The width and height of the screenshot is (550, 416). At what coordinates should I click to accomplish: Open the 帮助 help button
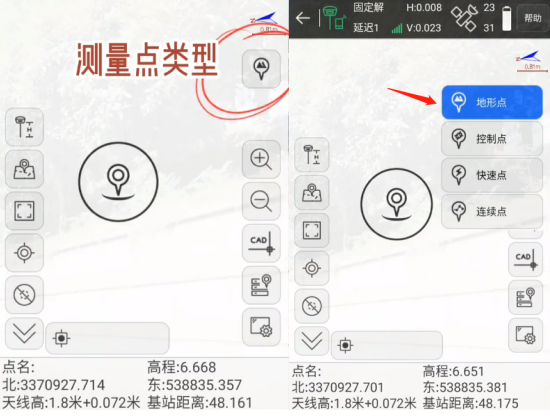point(533,18)
